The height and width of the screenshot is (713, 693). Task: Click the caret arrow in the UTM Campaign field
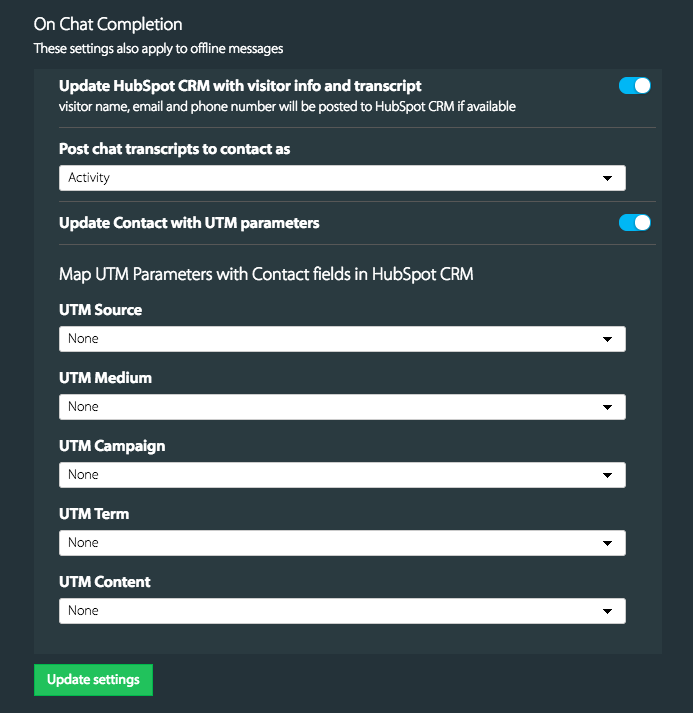[x=607, y=475]
